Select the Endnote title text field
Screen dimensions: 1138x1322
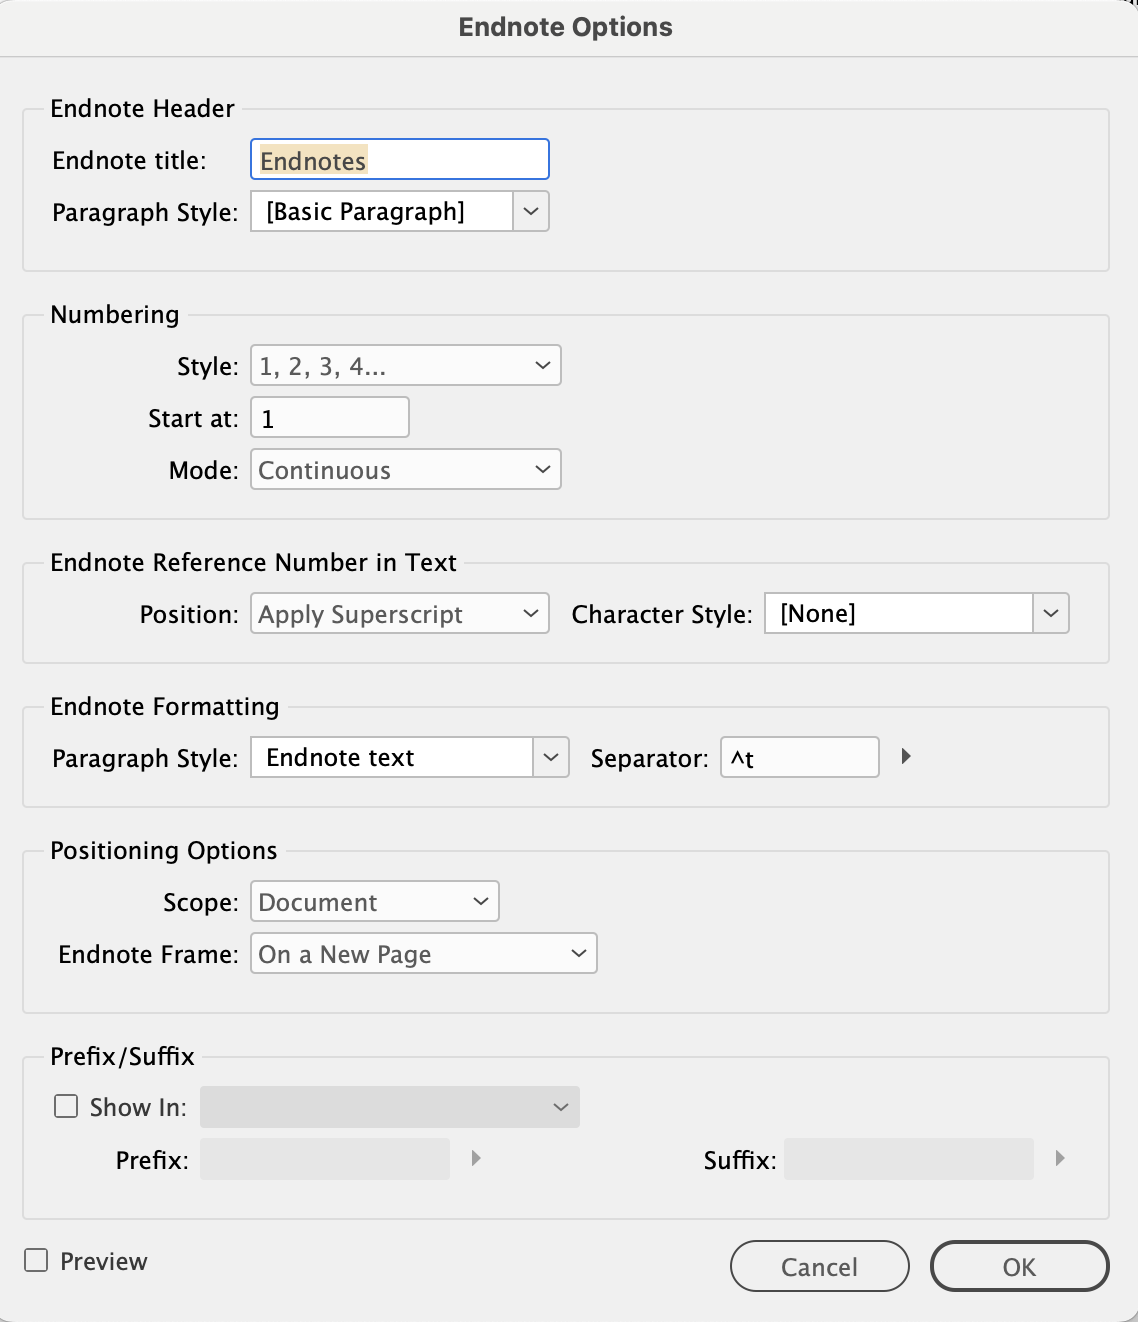[399, 159]
